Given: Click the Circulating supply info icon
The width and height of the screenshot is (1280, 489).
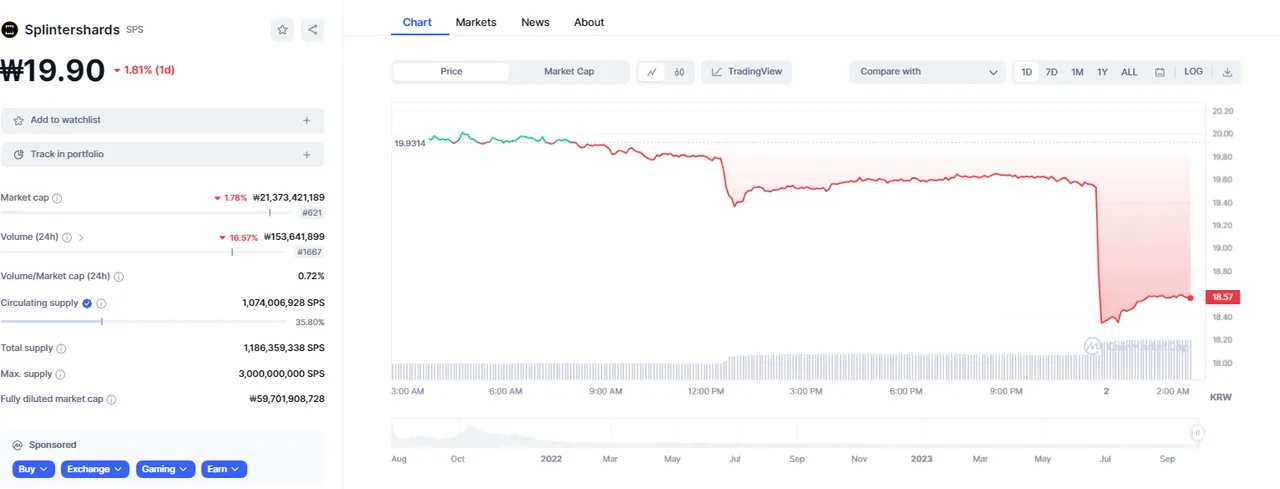Looking at the screenshot, I should [x=102, y=303].
